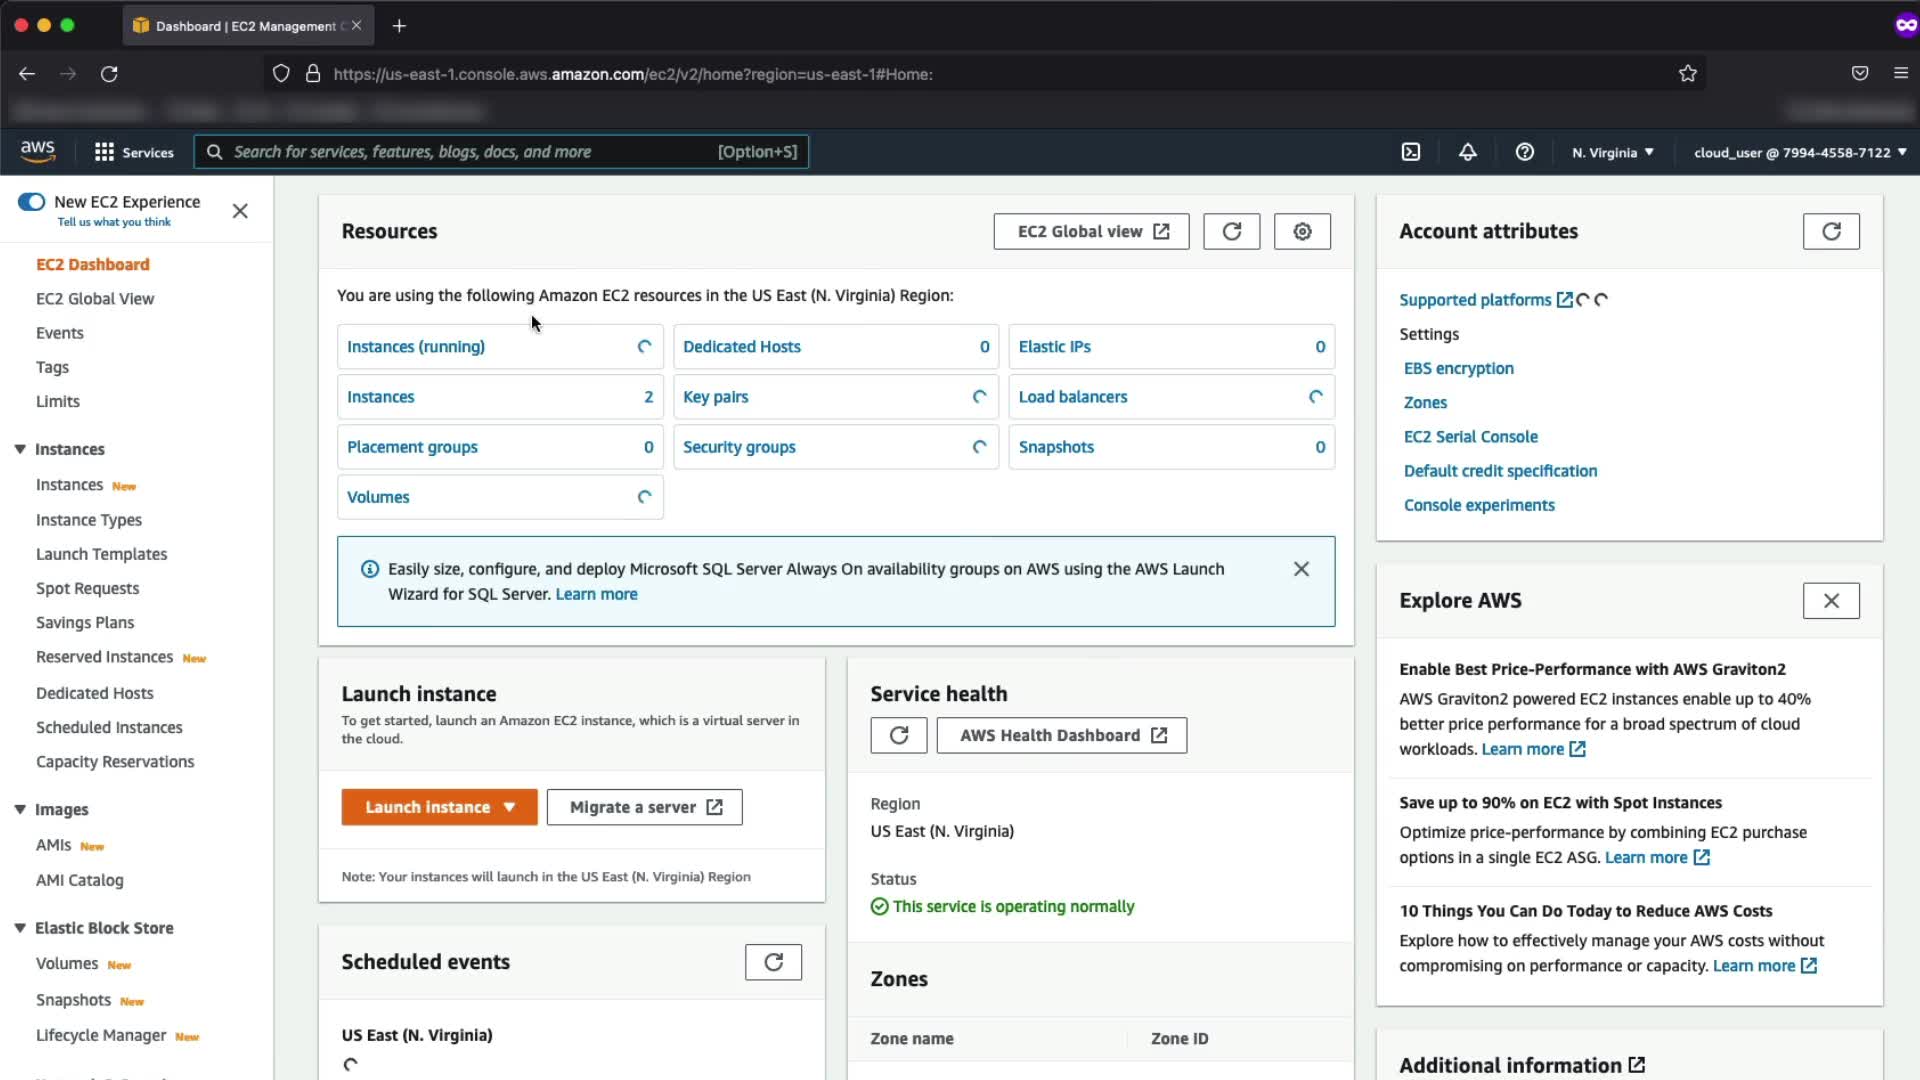
Task: Open the help question mark icon
Action: [x=1524, y=152]
